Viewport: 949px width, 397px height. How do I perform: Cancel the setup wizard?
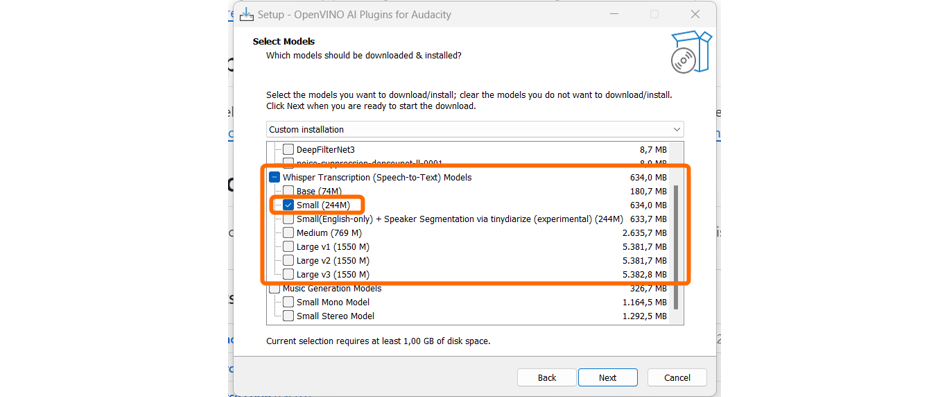677,378
